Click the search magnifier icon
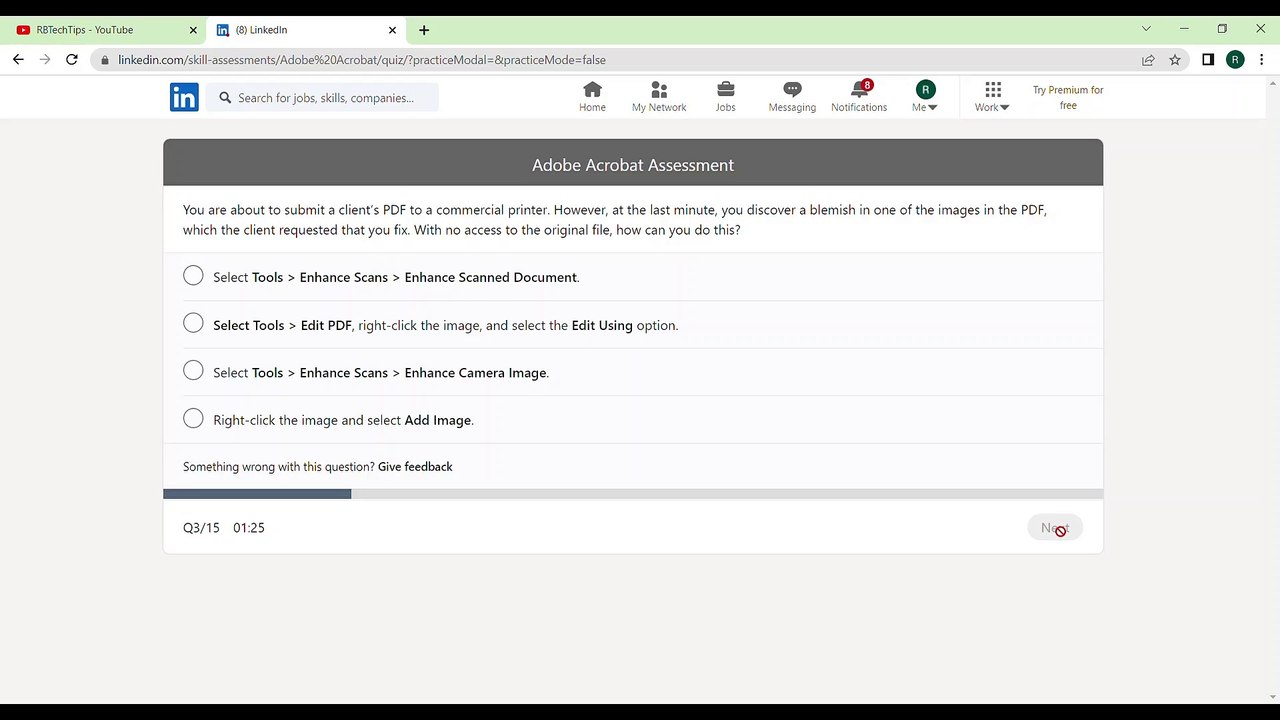The image size is (1280, 720). pyautogui.click(x=225, y=97)
